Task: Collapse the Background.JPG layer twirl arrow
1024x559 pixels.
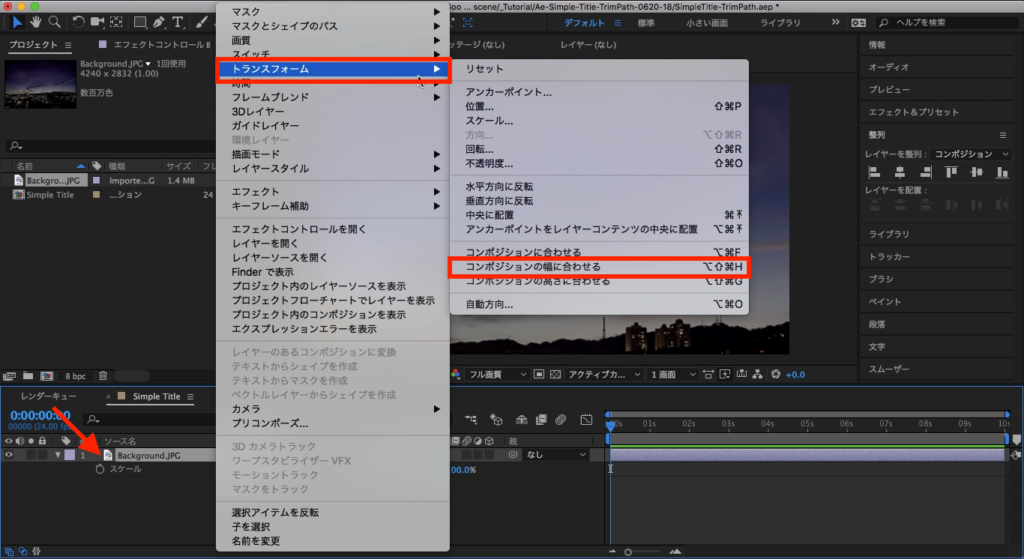Action: point(58,455)
